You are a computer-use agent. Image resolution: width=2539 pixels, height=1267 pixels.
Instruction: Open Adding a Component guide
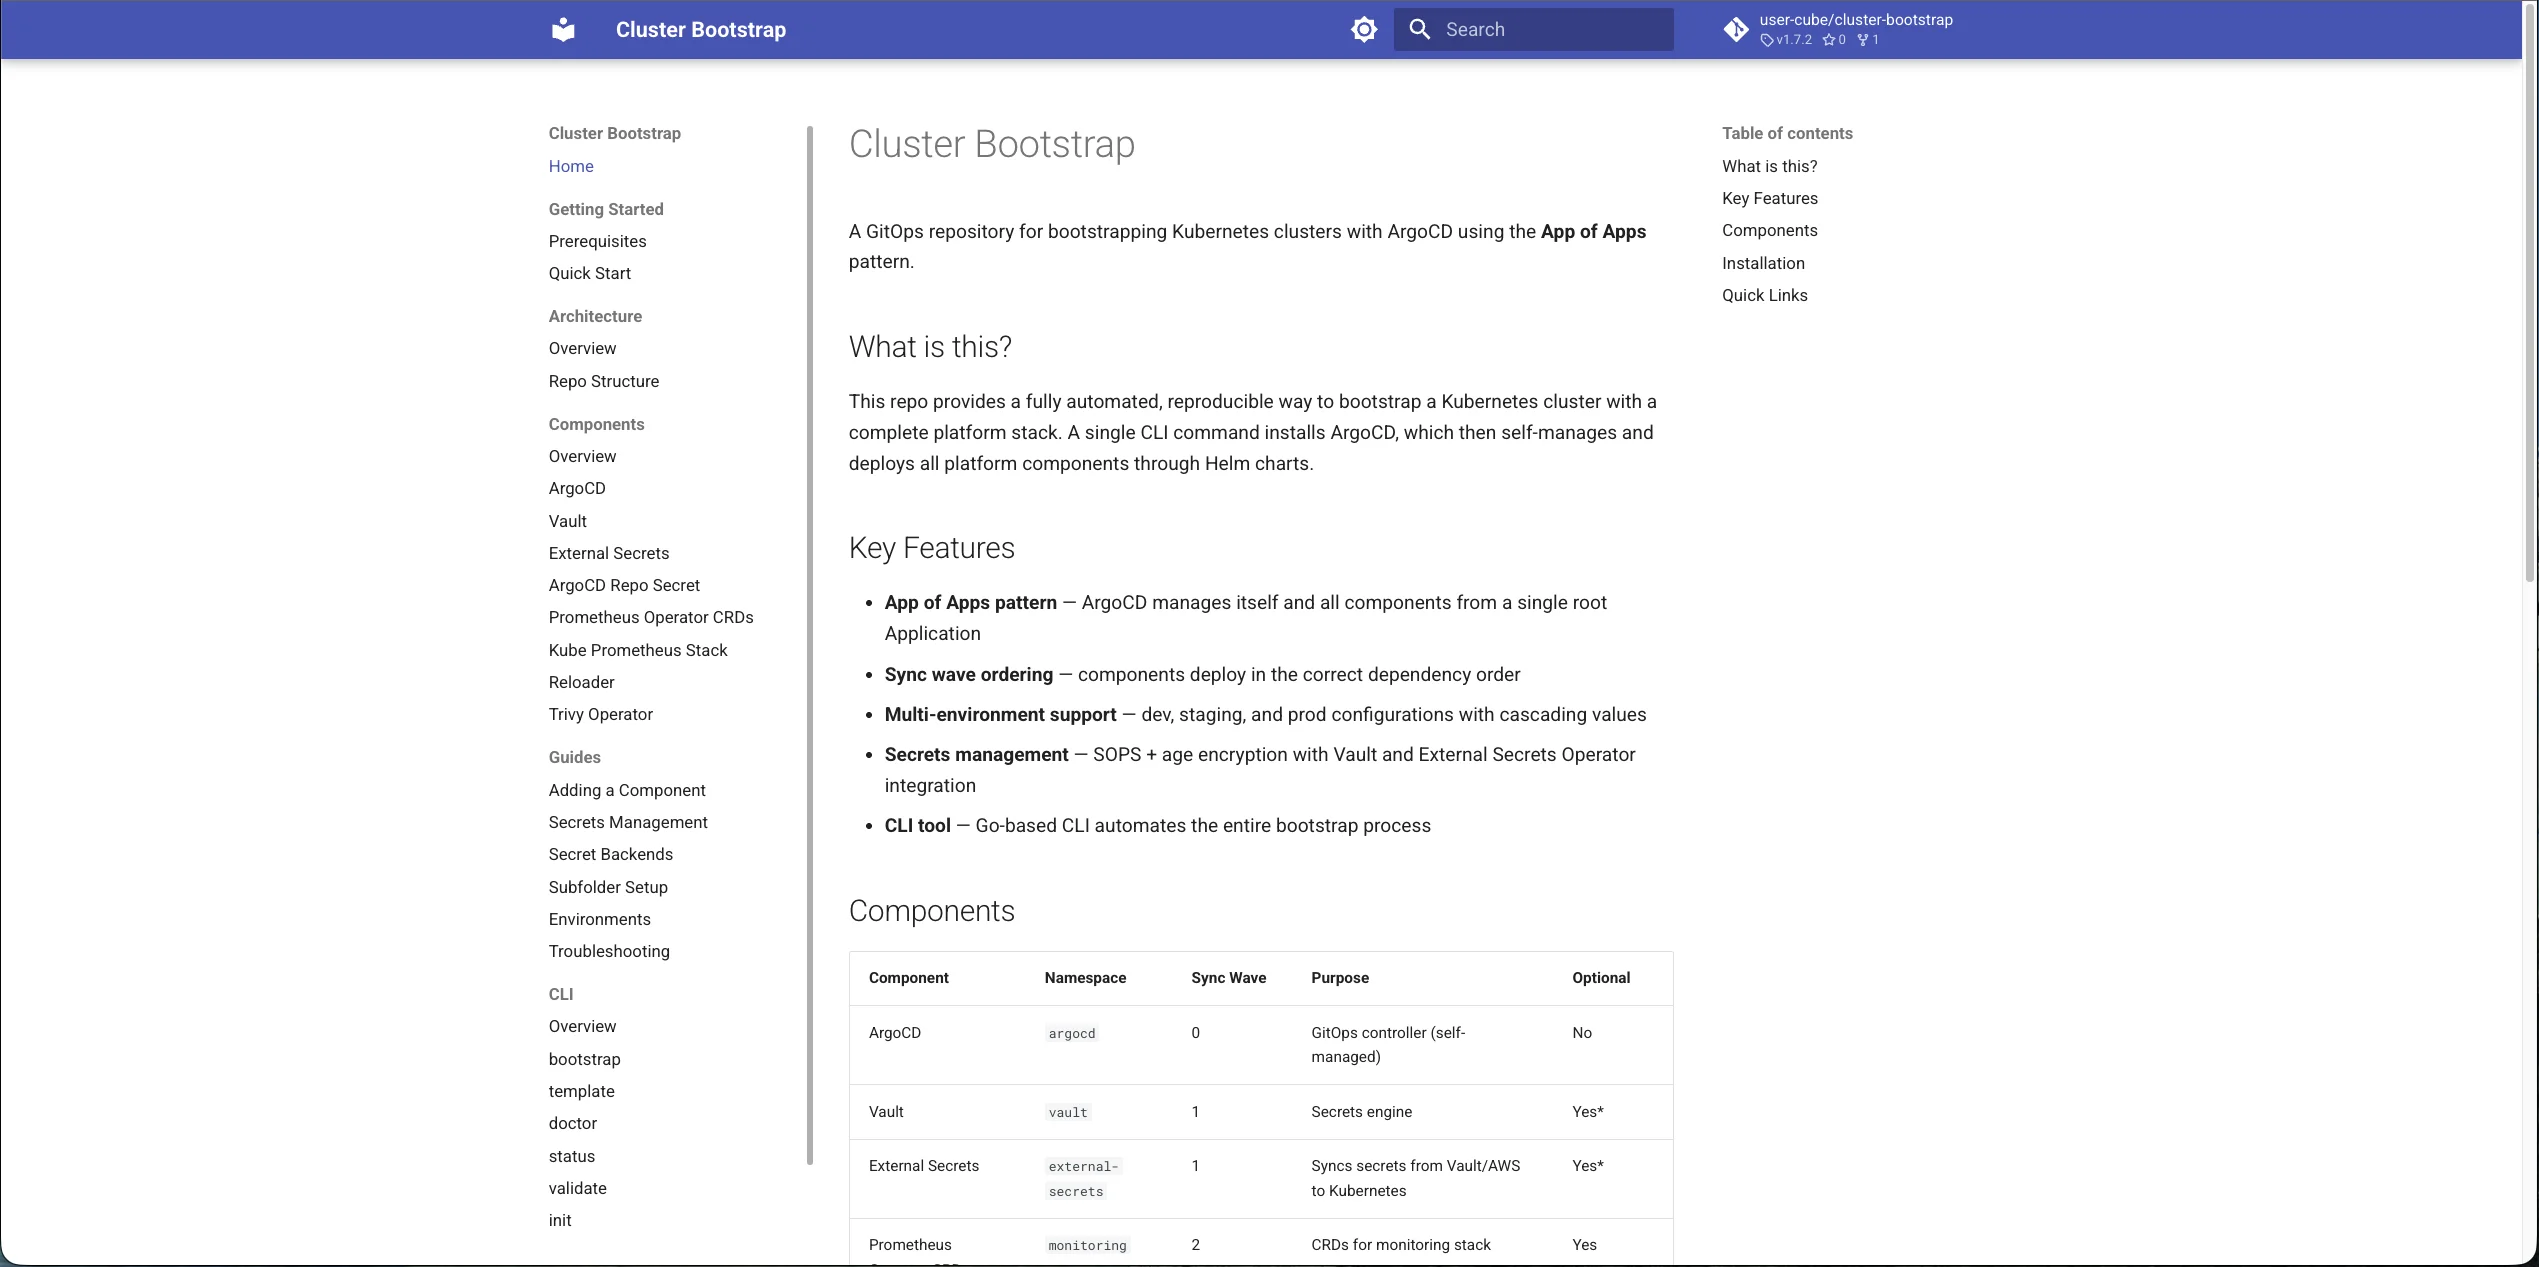pyautogui.click(x=627, y=790)
